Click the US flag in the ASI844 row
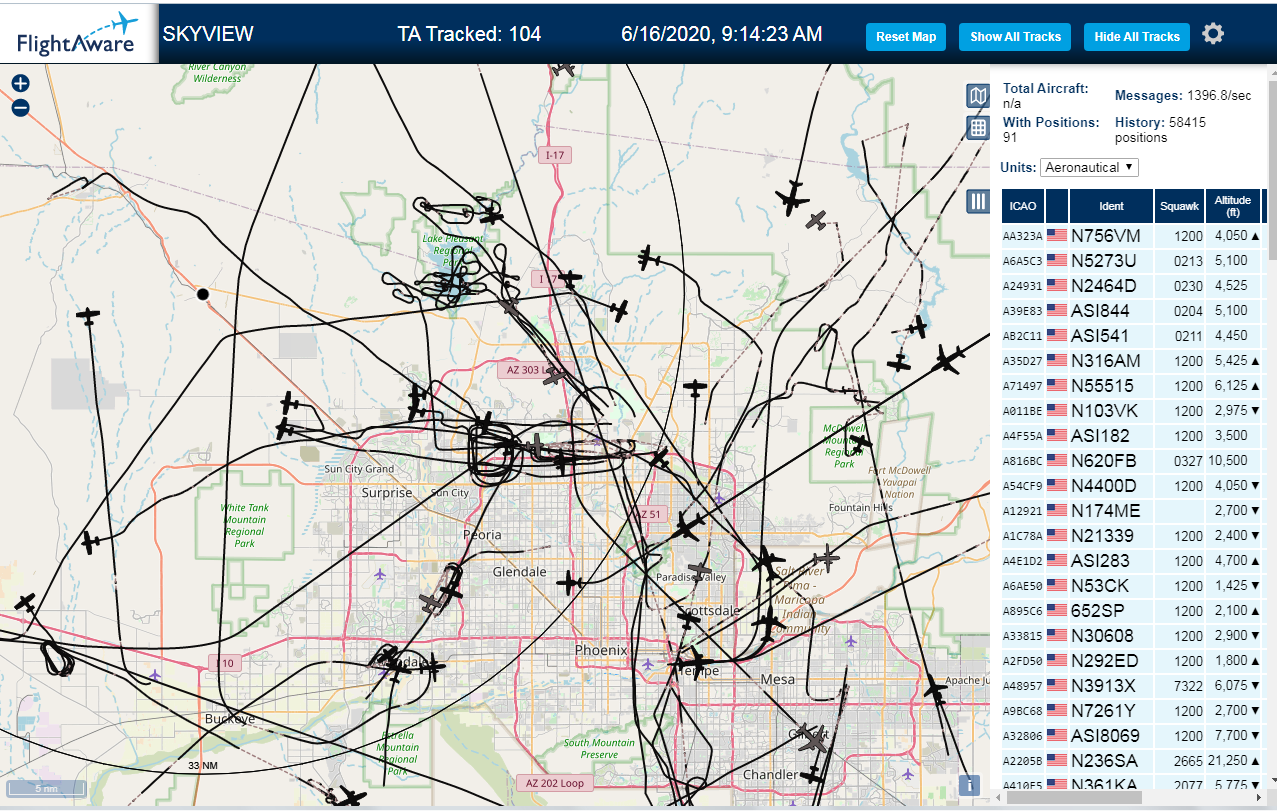1277x811 pixels. pyautogui.click(x=1057, y=311)
